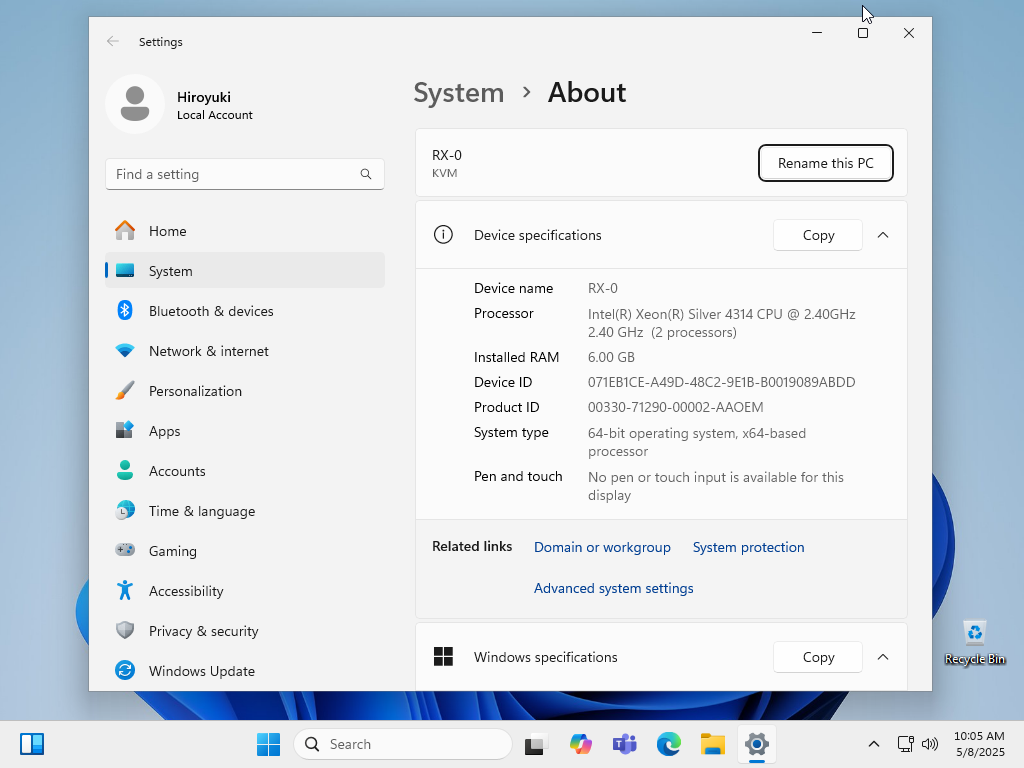Viewport: 1024px width, 768px height.
Task: Open Time & language settings
Action: 245,511
